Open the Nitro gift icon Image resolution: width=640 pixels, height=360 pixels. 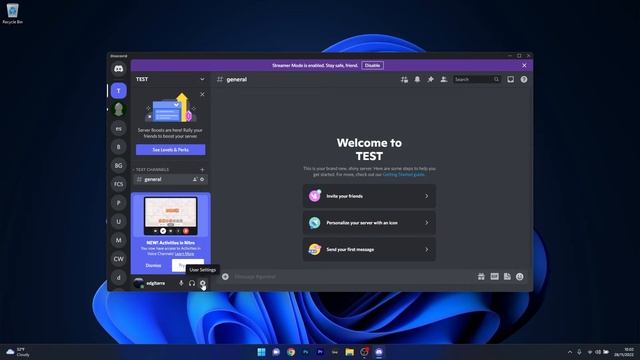point(481,277)
